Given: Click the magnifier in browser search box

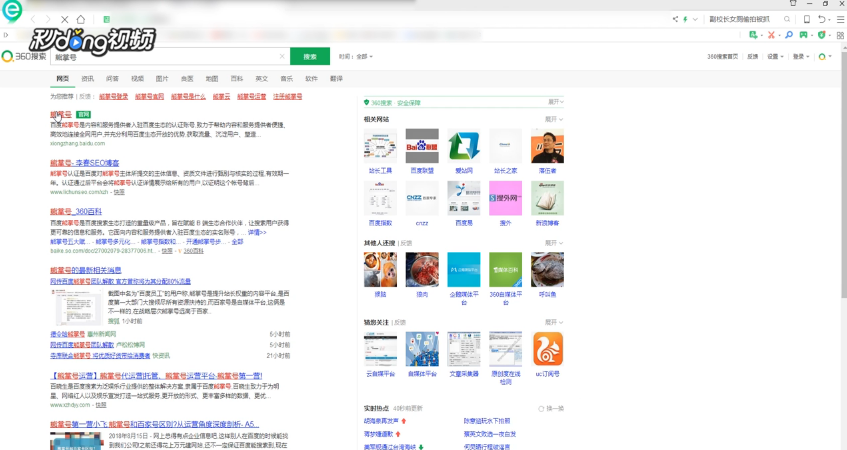Looking at the screenshot, I should [x=787, y=19].
